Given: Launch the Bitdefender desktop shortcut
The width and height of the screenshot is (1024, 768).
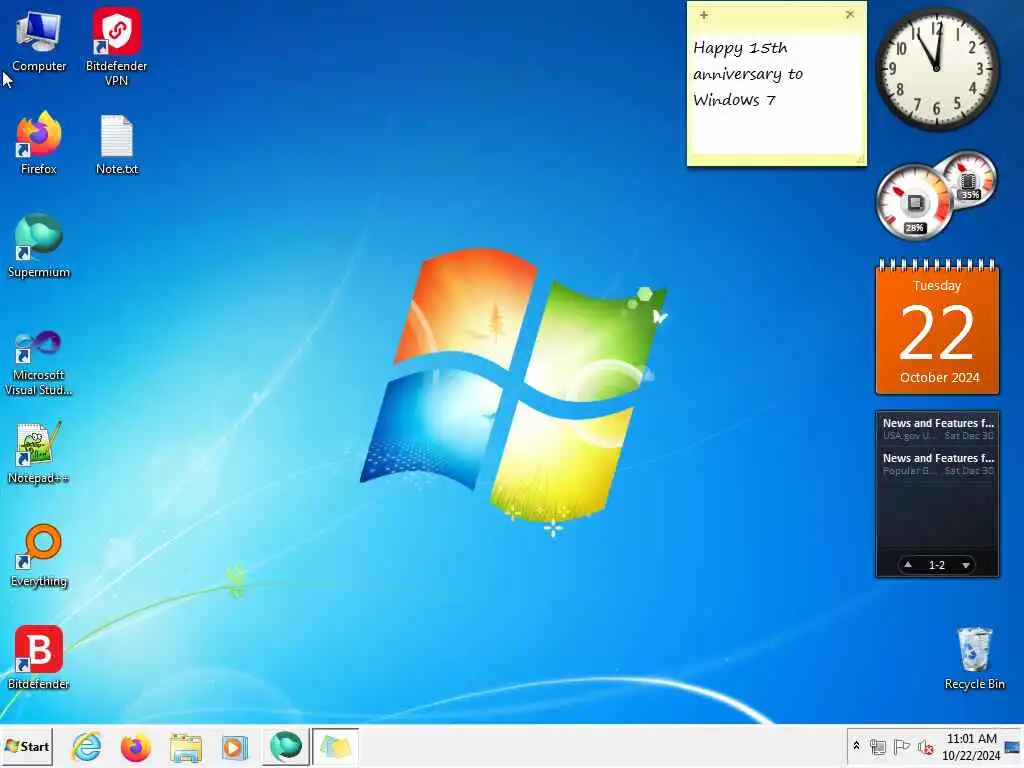Looking at the screenshot, I should coord(39,657).
